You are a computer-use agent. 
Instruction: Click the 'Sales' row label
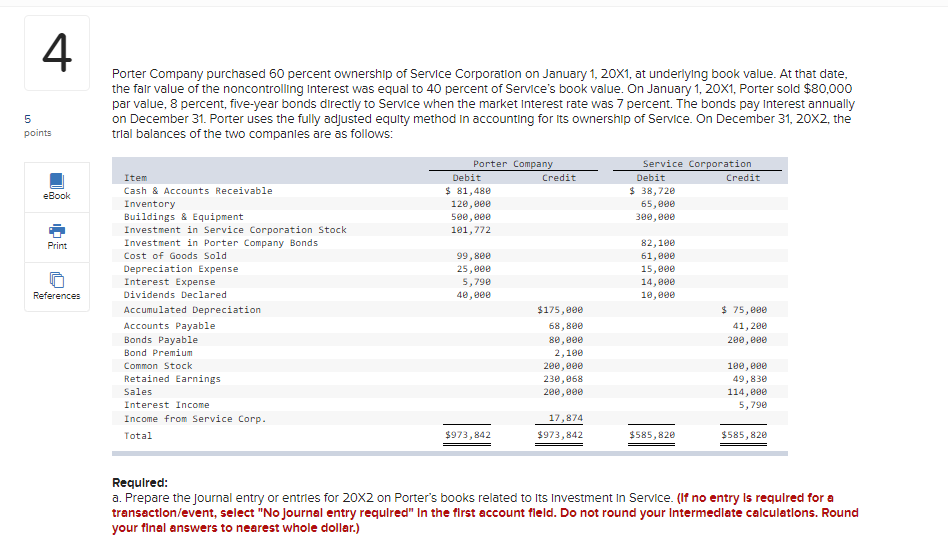138,392
